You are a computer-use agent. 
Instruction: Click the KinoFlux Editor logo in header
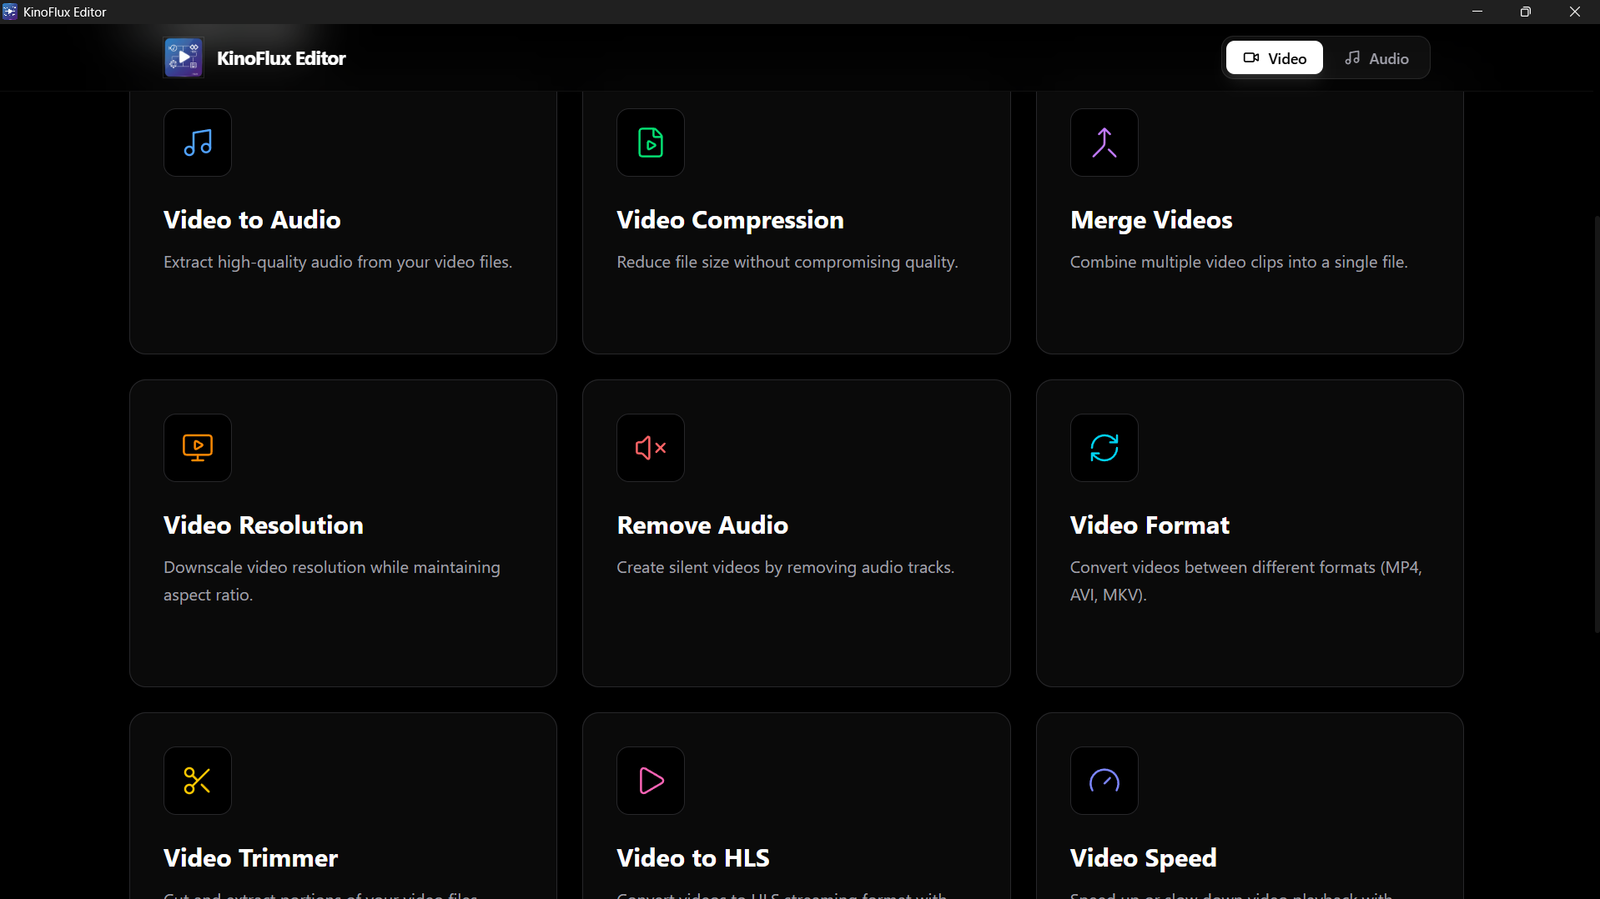184,58
